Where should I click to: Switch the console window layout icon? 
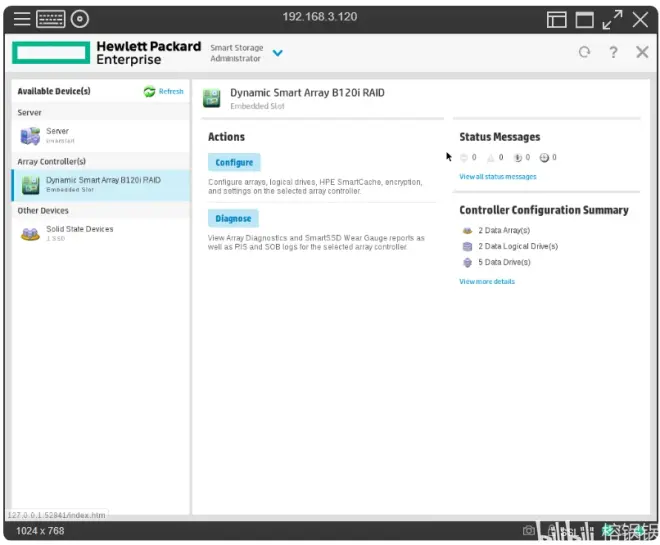(556, 19)
